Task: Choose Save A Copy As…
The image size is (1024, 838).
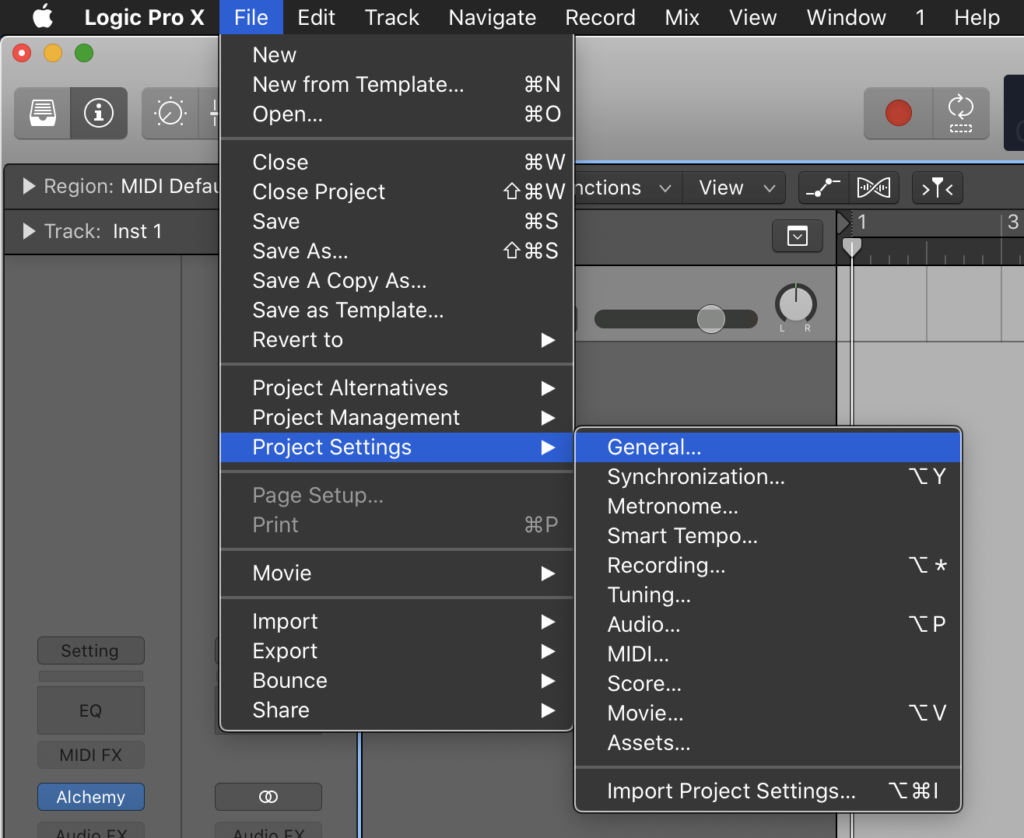Action: point(397,281)
